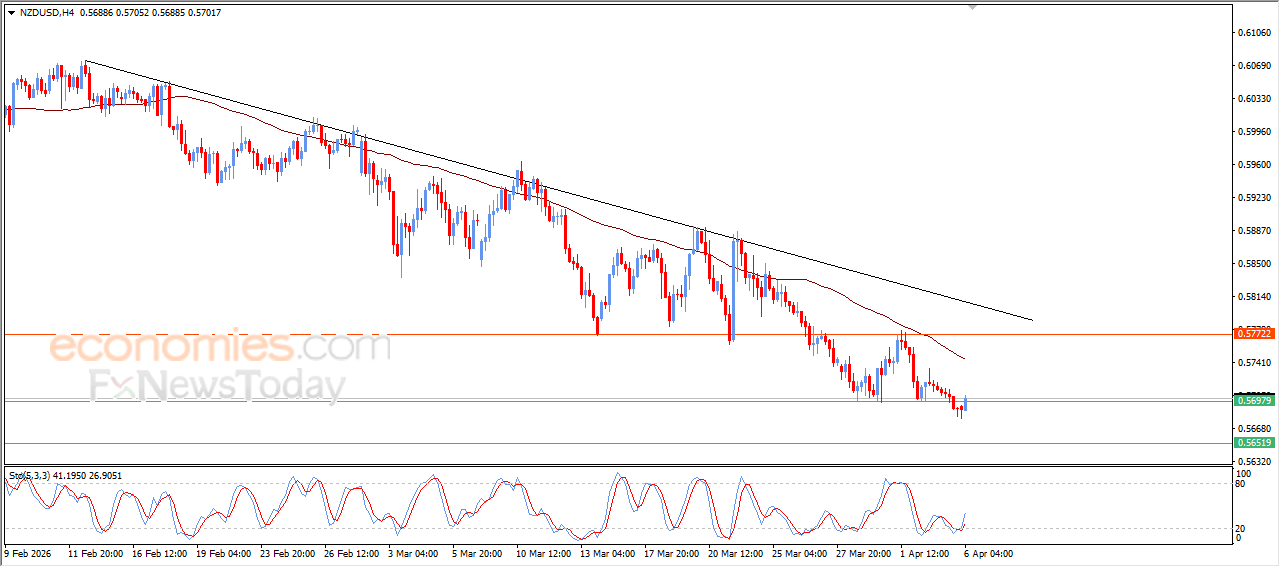
Task: Click the orange horizontal resistance line
Action: pyautogui.click(x=400, y=334)
